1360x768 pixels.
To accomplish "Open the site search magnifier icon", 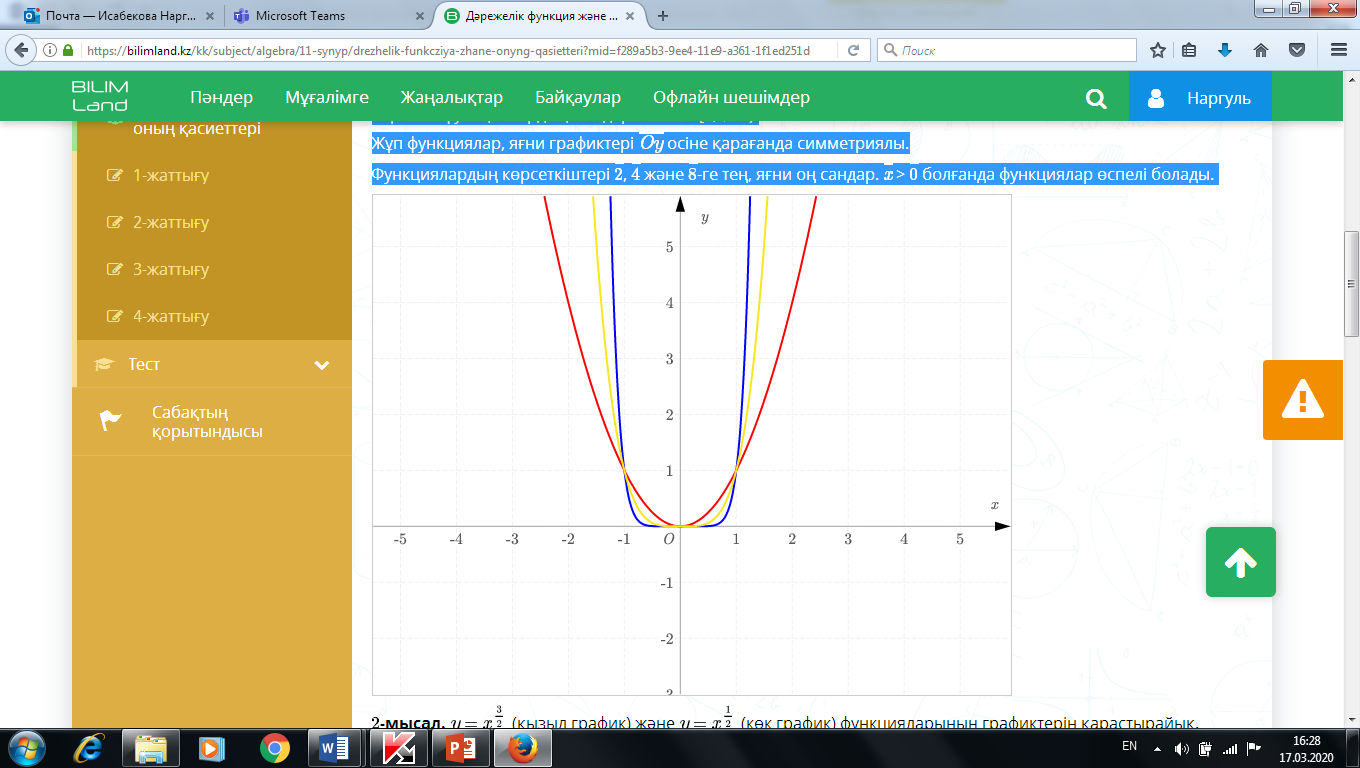I will [1096, 98].
